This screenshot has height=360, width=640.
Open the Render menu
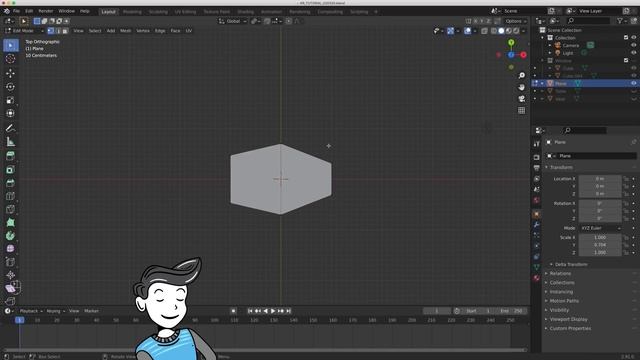(x=46, y=11)
